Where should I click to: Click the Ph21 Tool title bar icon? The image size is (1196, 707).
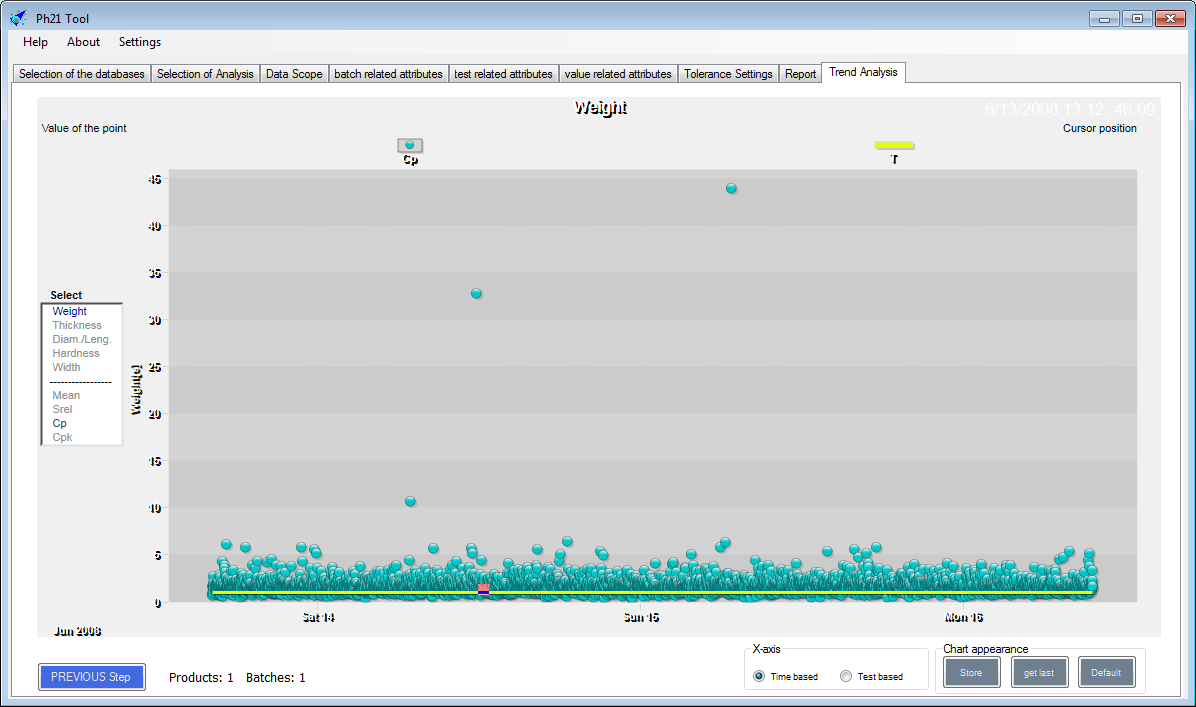tap(18, 18)
